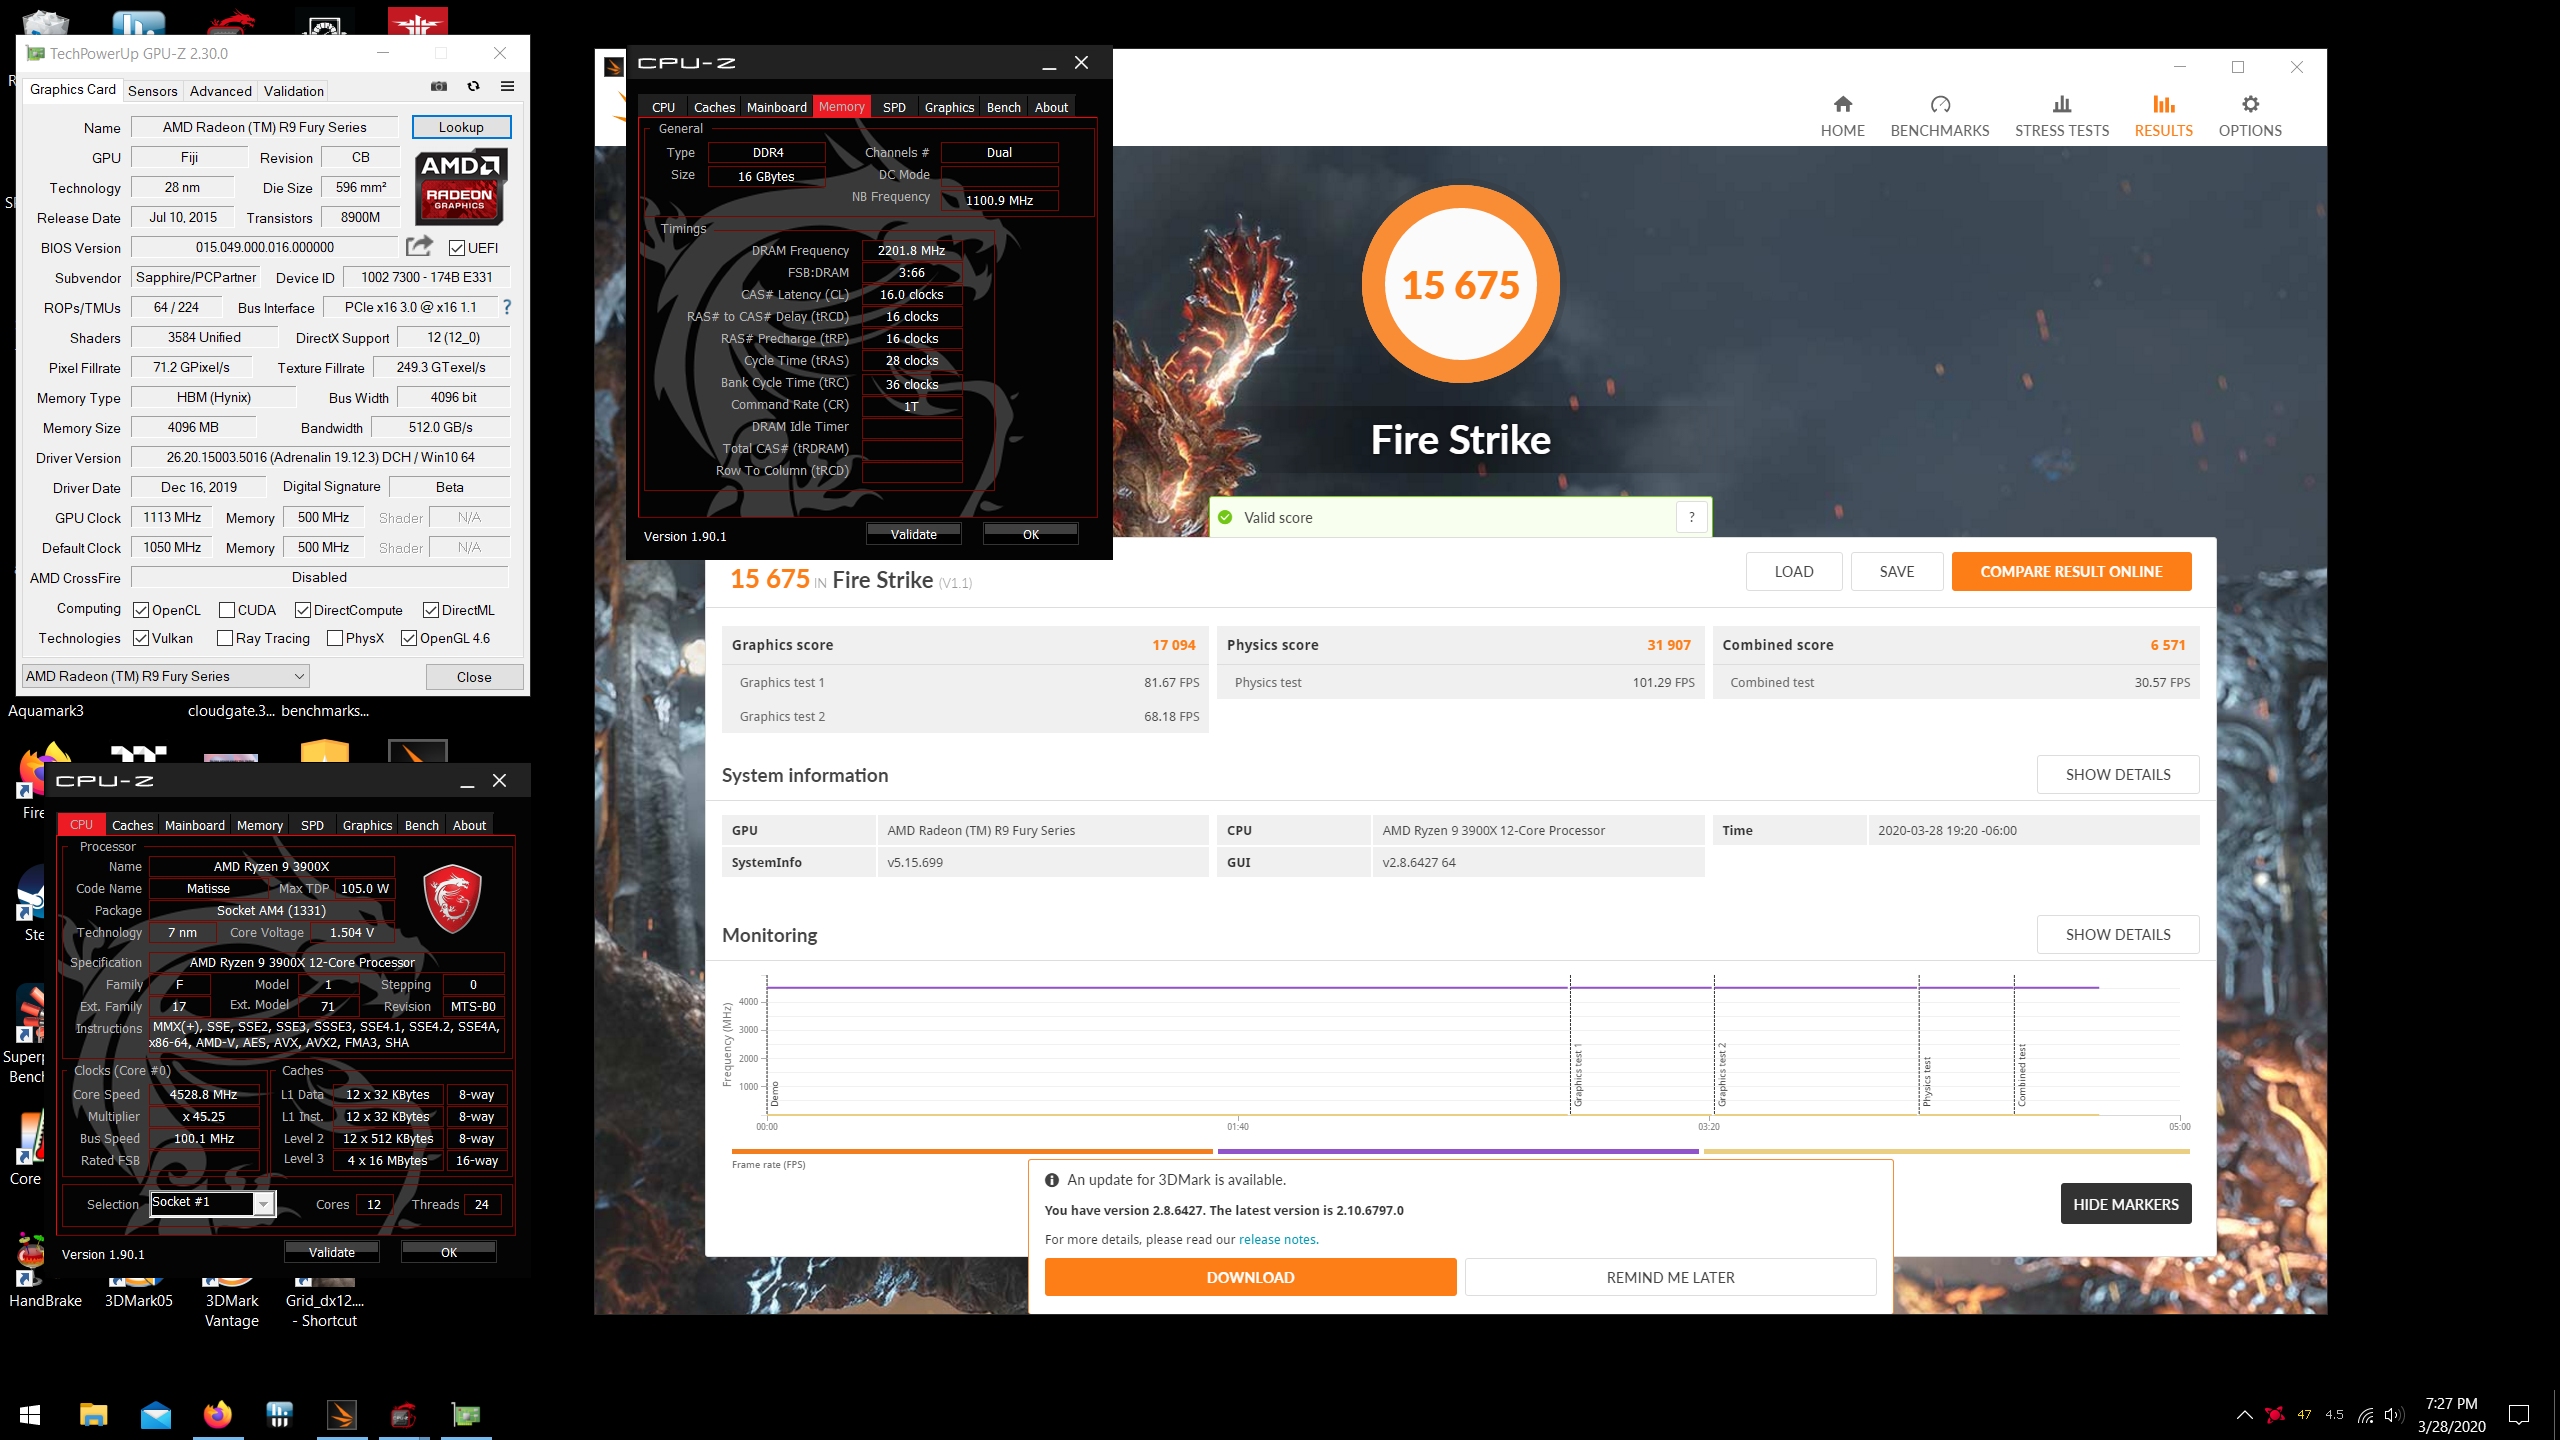Viewport: 2560px width, 1440px height.
Task: Open 3DMark STRESS TESTS section
Action: tap(2061, 117)
